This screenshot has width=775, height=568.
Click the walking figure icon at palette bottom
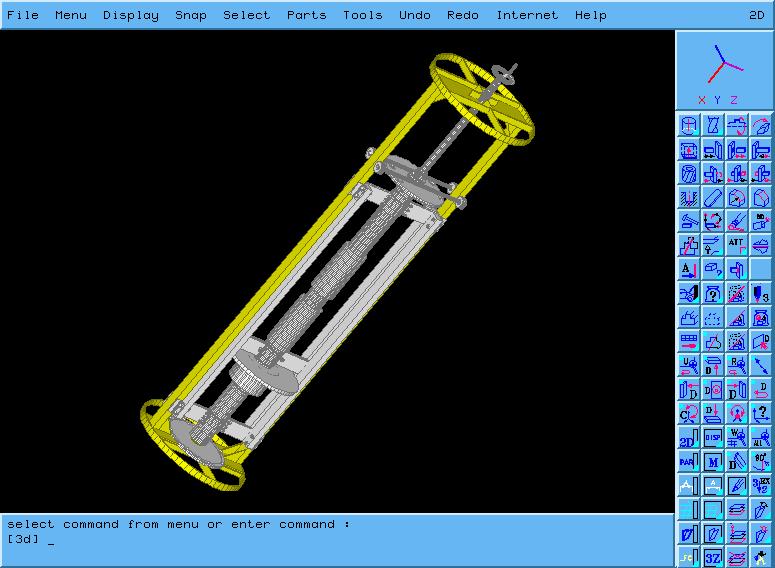point(761,557)
